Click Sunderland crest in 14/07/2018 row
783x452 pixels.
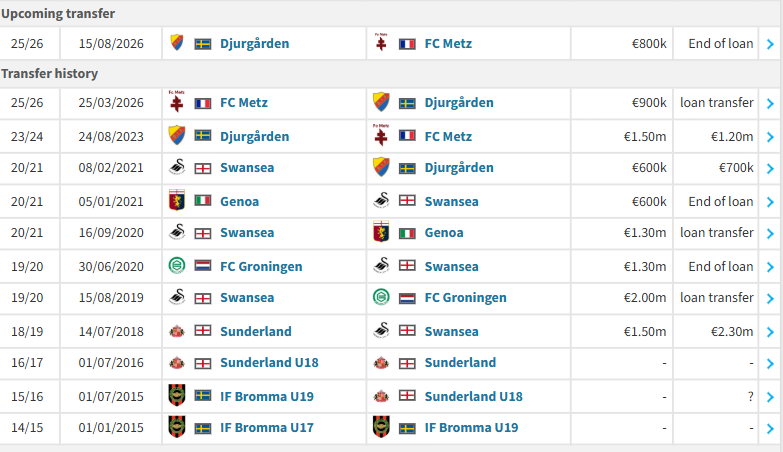(x=177, y=331)
